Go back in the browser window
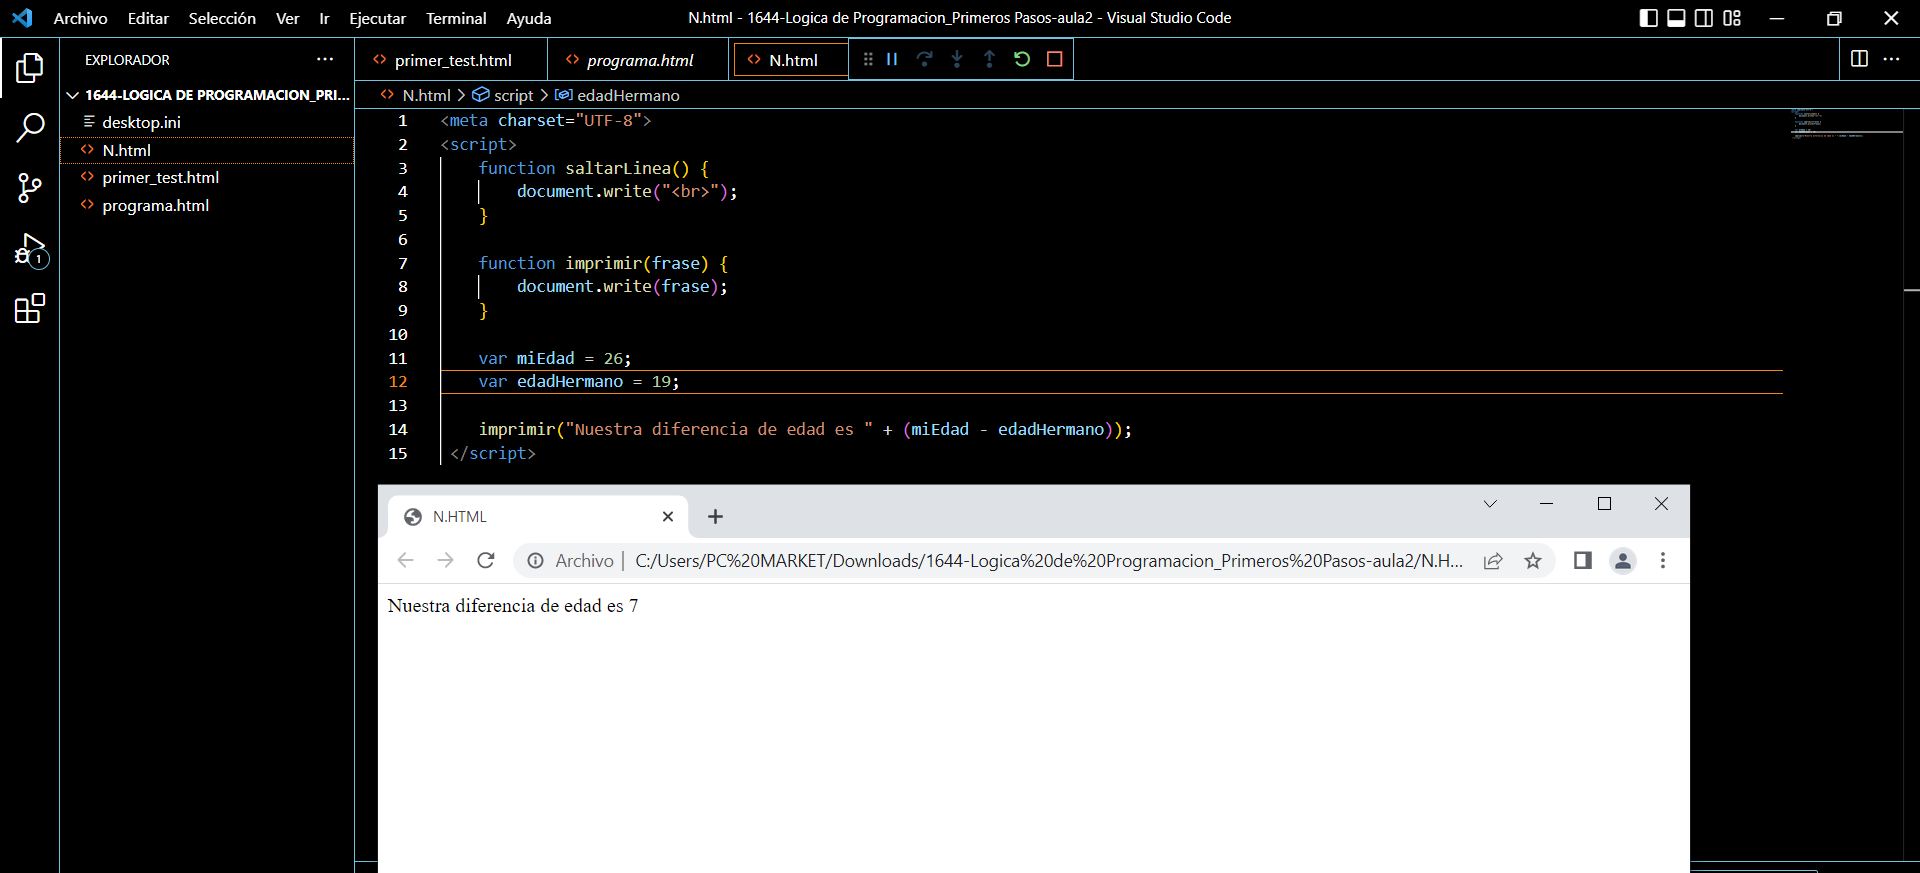The height and width of the screenshot is (873, 1920). pos(406,560)
